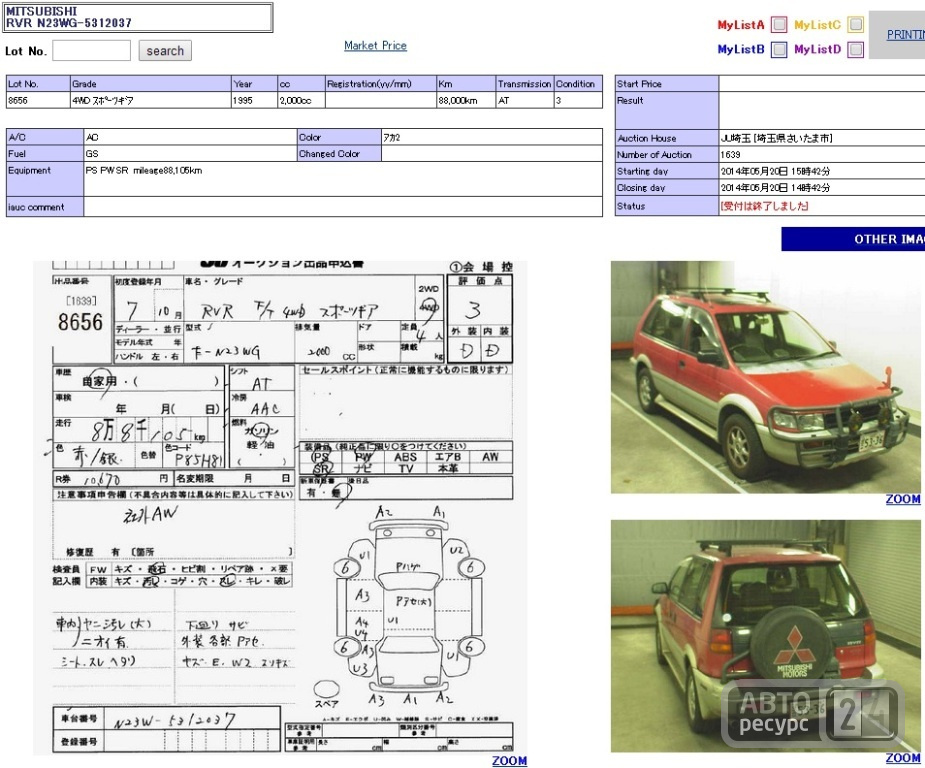925x768 pixels.
Task: Click the auction sheet image
Action: point(280,507)
